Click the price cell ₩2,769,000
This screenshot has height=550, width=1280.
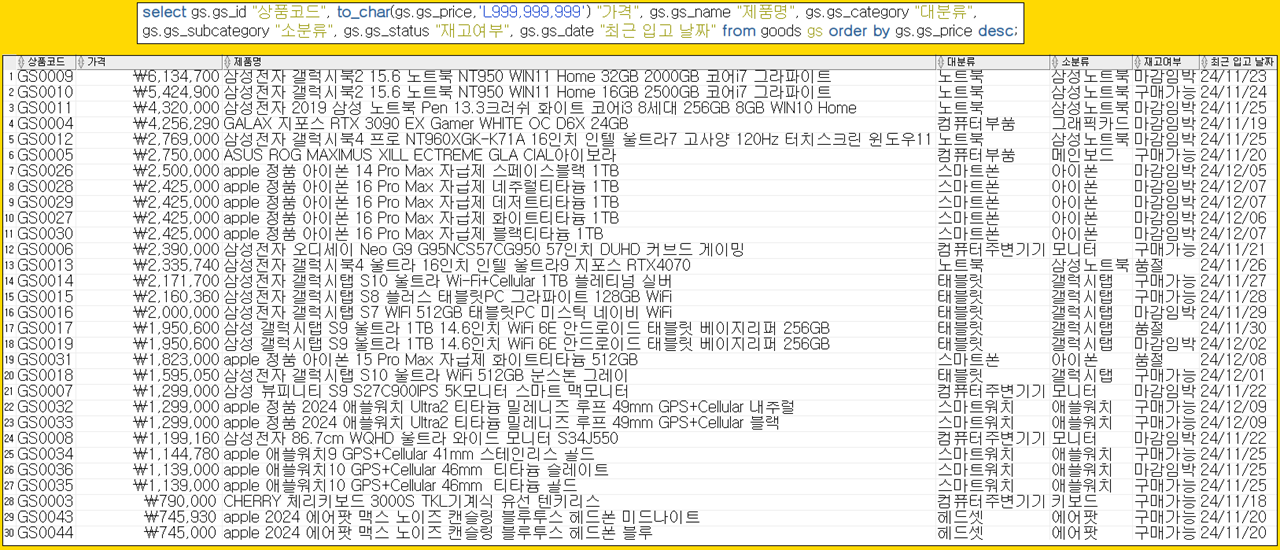(x=176, y=139)
